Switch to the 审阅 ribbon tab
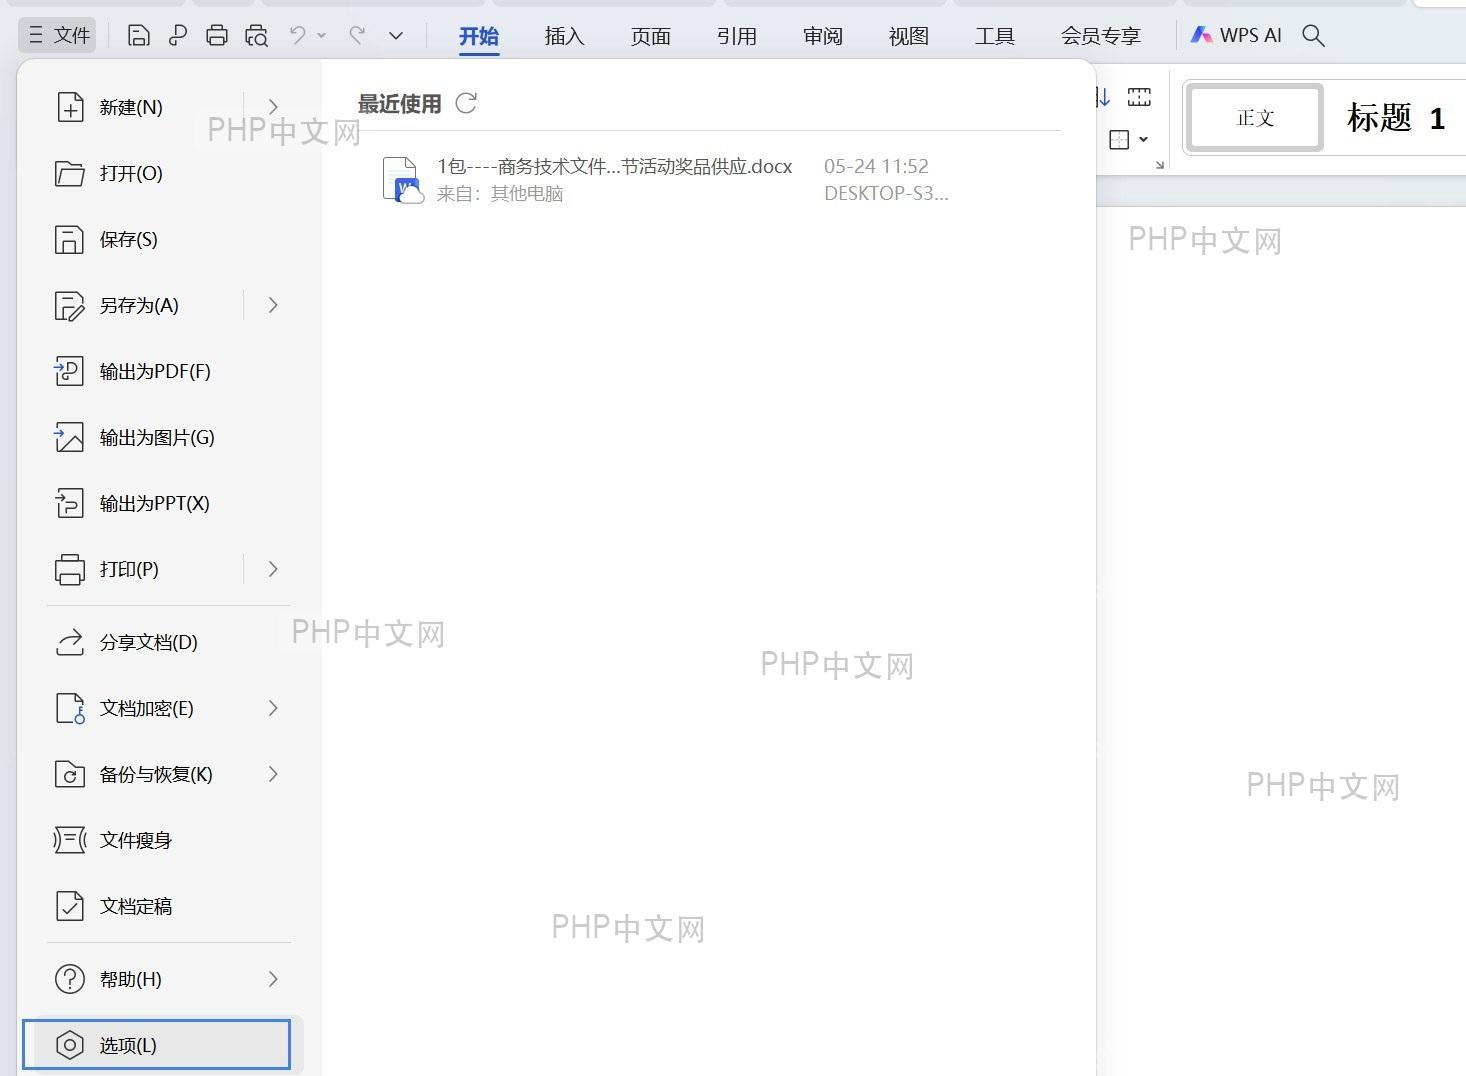The image size is (1466, 1076). (822, 36)
